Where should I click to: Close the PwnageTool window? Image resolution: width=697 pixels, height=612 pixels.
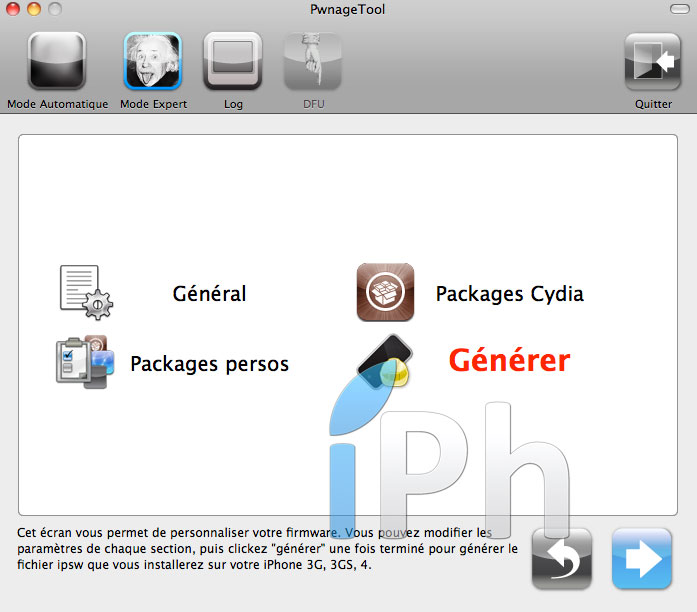point(13,9)
